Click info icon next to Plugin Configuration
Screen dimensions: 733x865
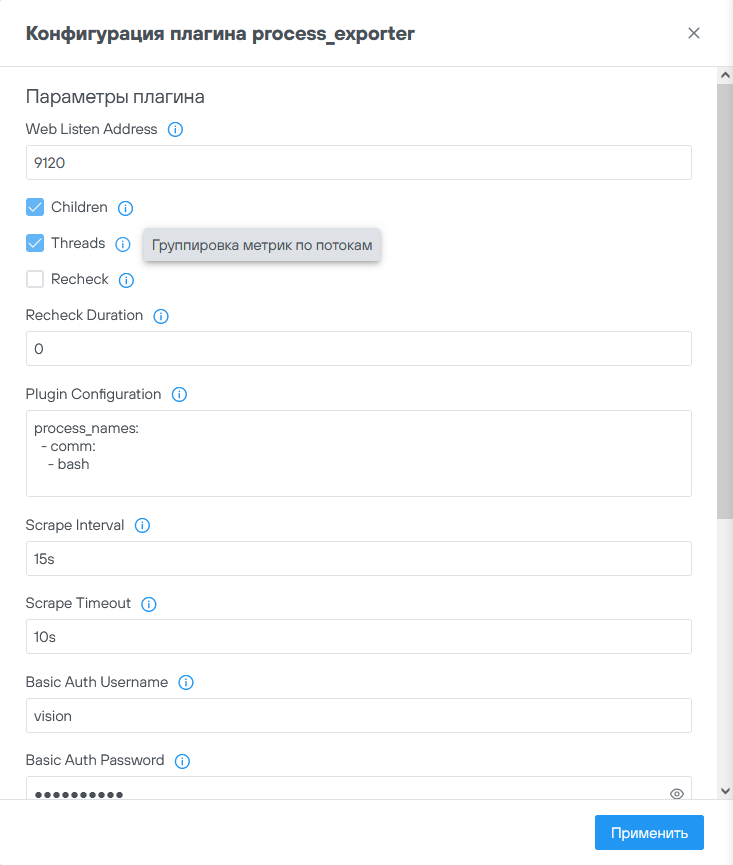(x=179, y=395)
